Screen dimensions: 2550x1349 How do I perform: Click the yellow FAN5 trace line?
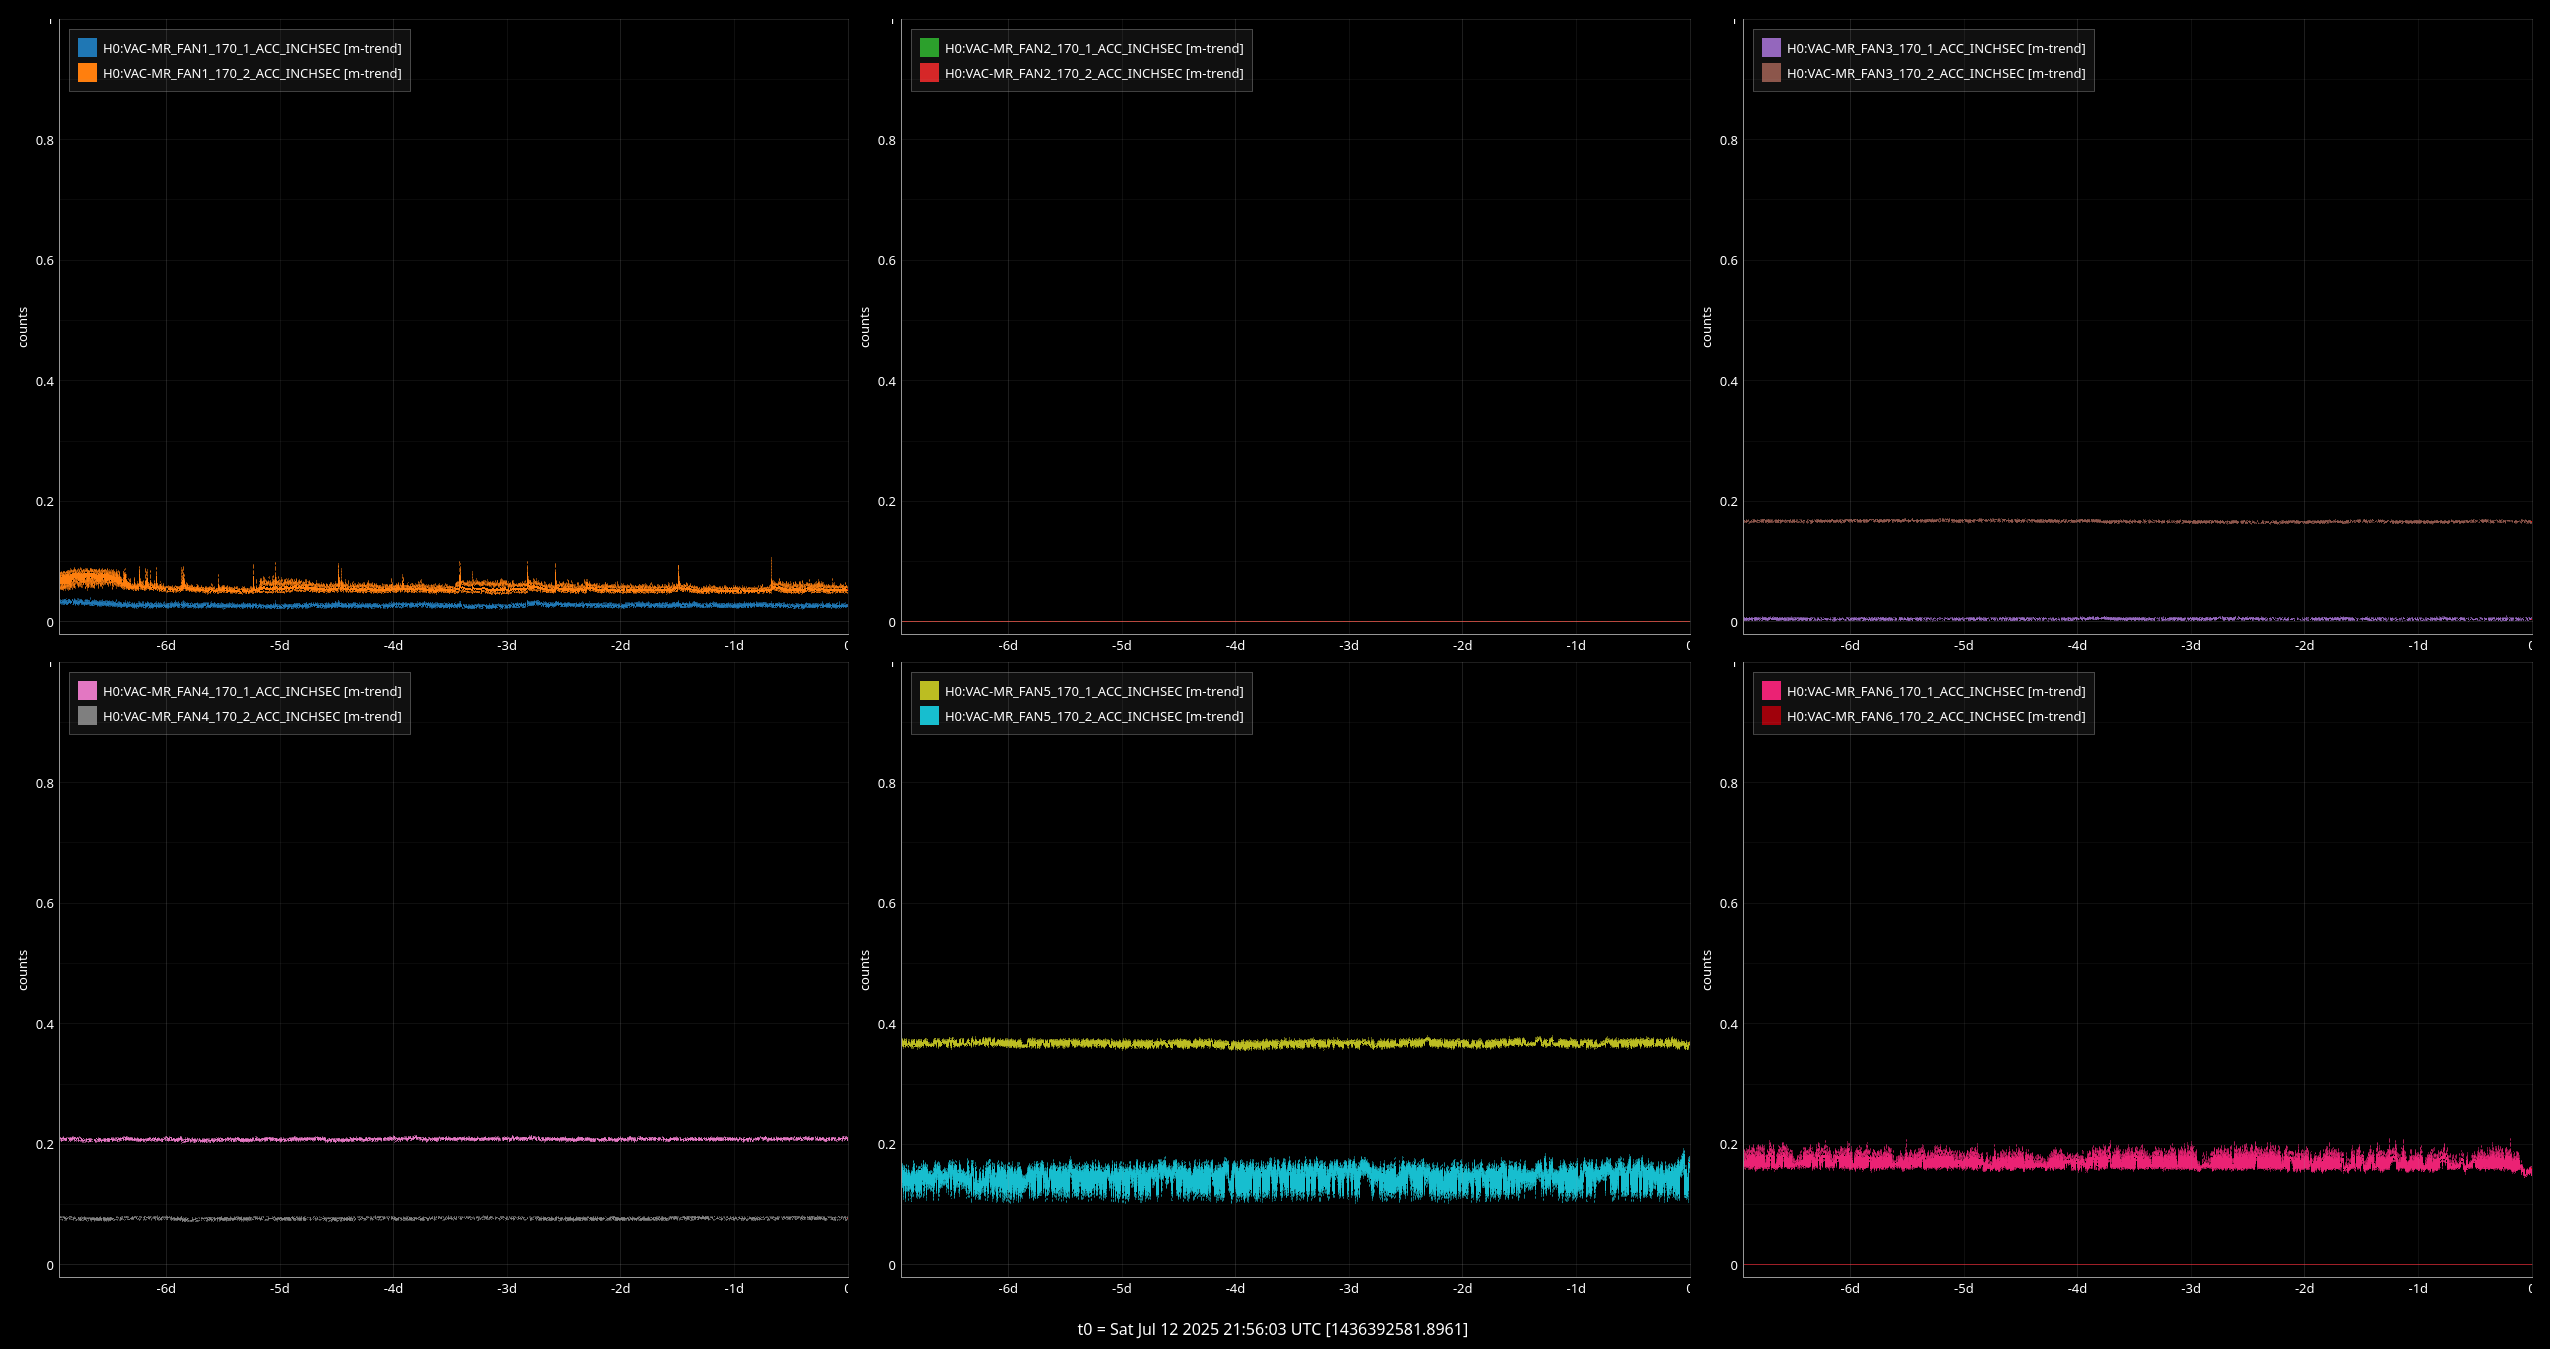point(1295,1043)
